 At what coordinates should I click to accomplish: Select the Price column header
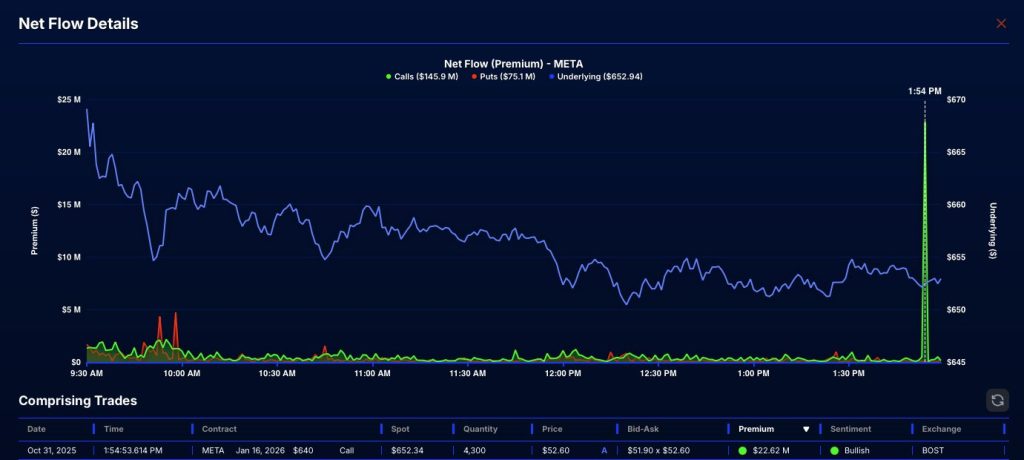[552, 429]
